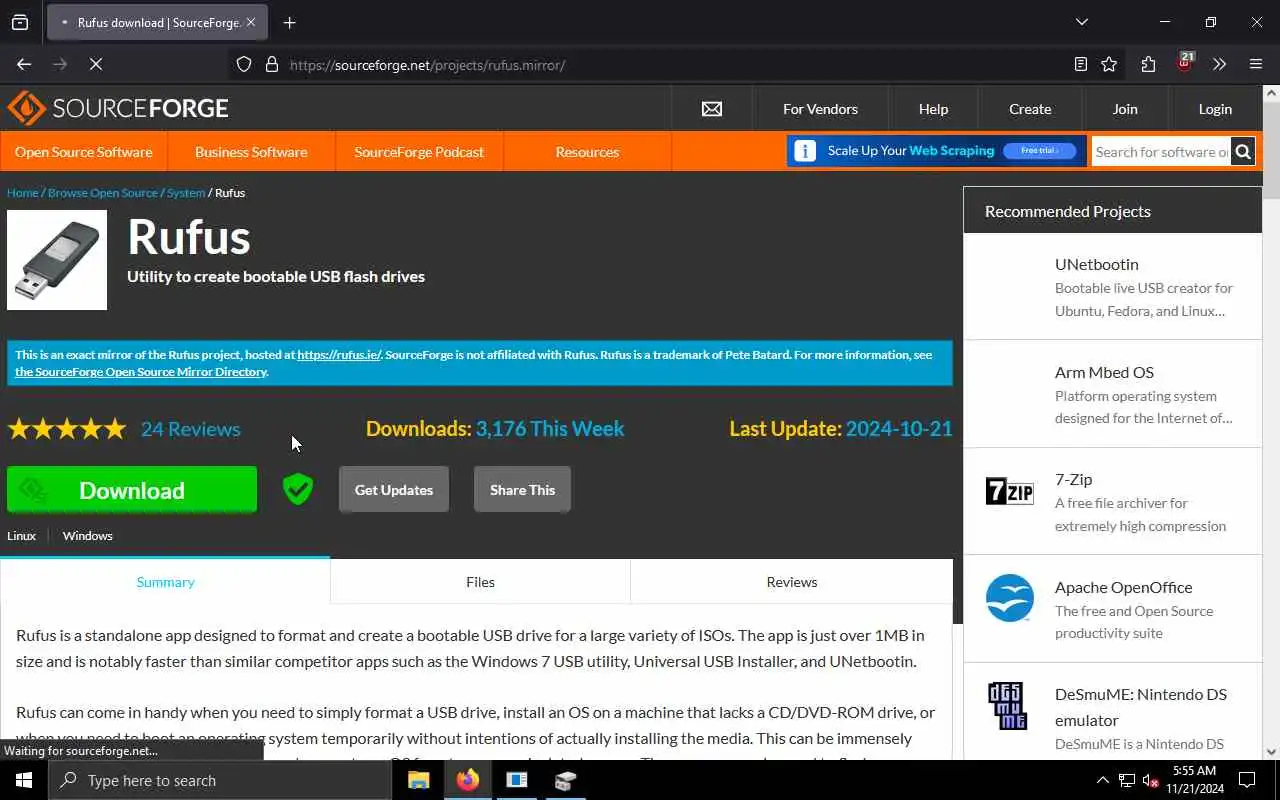The width and height of the screenshot is (1280, 800).
Task: Switch to the Summary tab
Action: (165, 581)
